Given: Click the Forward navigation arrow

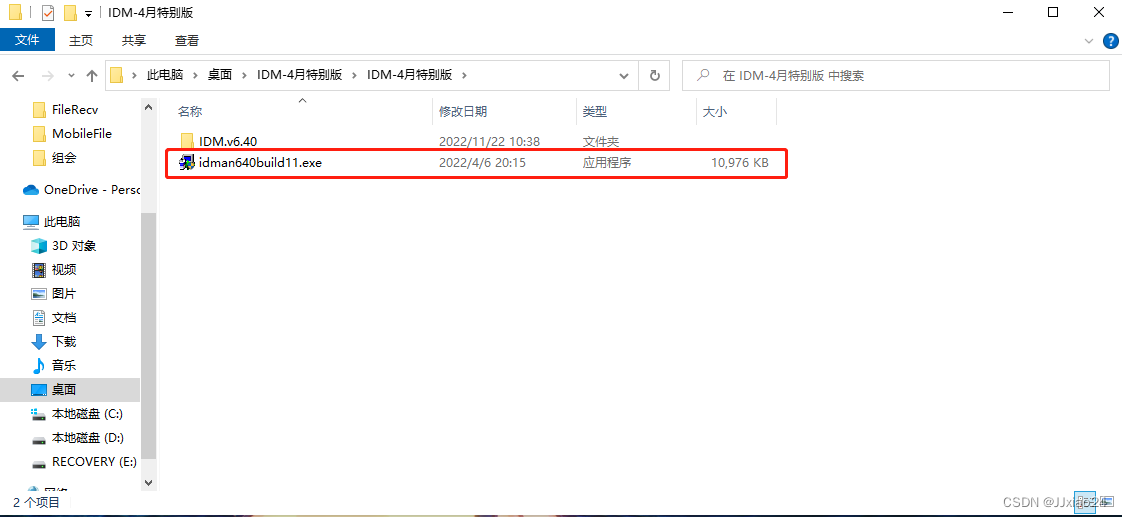Looking at the screenshot, I should point(47,75).
